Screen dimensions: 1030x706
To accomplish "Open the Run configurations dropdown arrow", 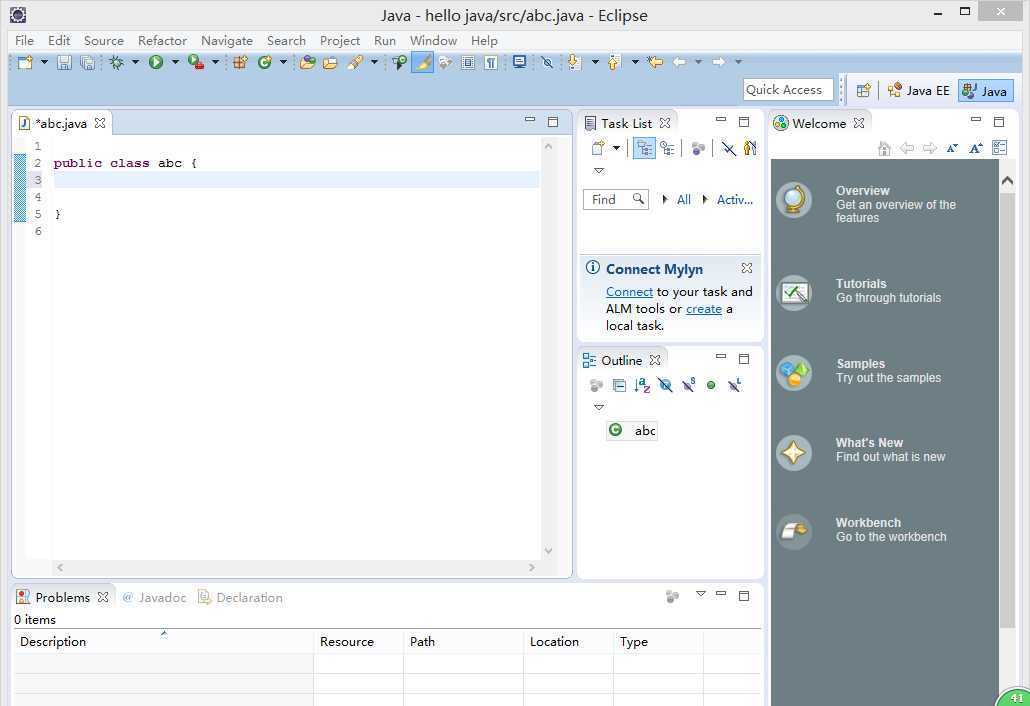I will pos(175,62).
